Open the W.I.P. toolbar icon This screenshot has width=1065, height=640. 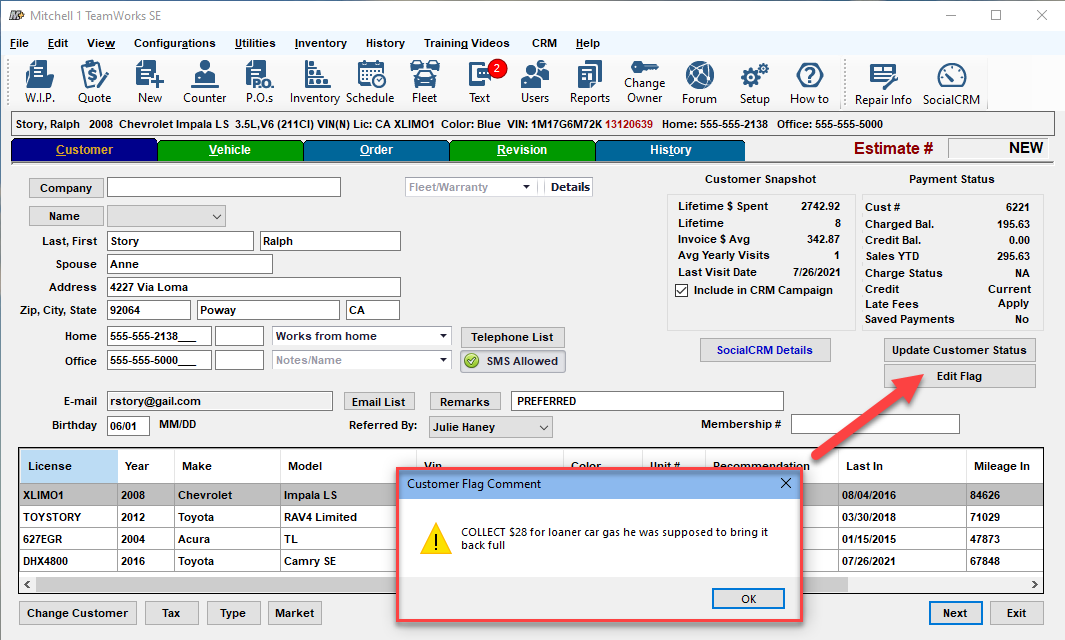click(x=40, y=81)
